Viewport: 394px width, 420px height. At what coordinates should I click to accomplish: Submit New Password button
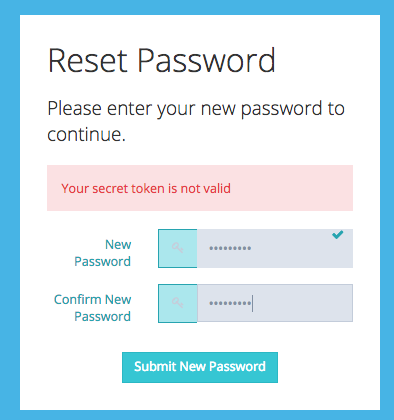[200, 367]
